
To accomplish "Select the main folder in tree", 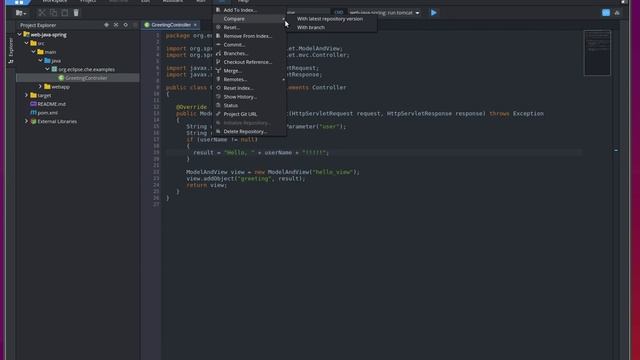I will [x=50, y=52].
